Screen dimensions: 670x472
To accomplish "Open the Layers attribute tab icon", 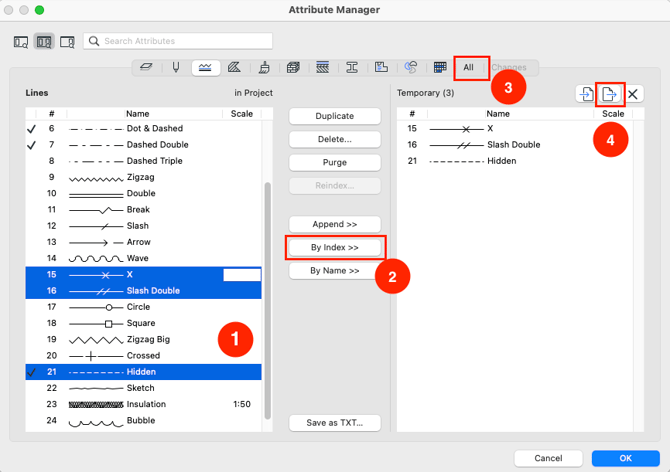I will pyautogui.click(x=146, y=68).
